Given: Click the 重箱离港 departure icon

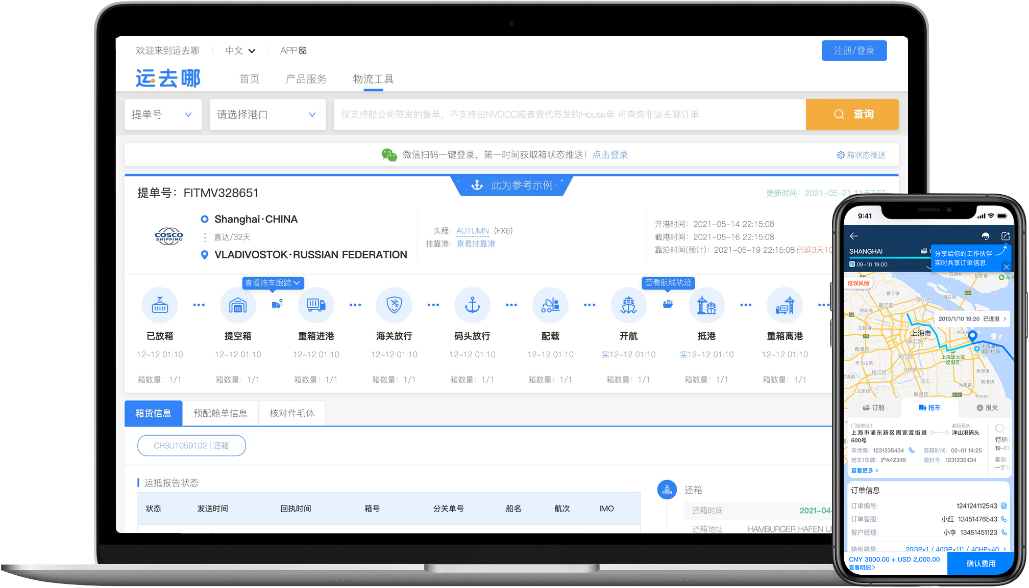Looking at the screenshot, I should pyautogui.click(x=784, y=305).
